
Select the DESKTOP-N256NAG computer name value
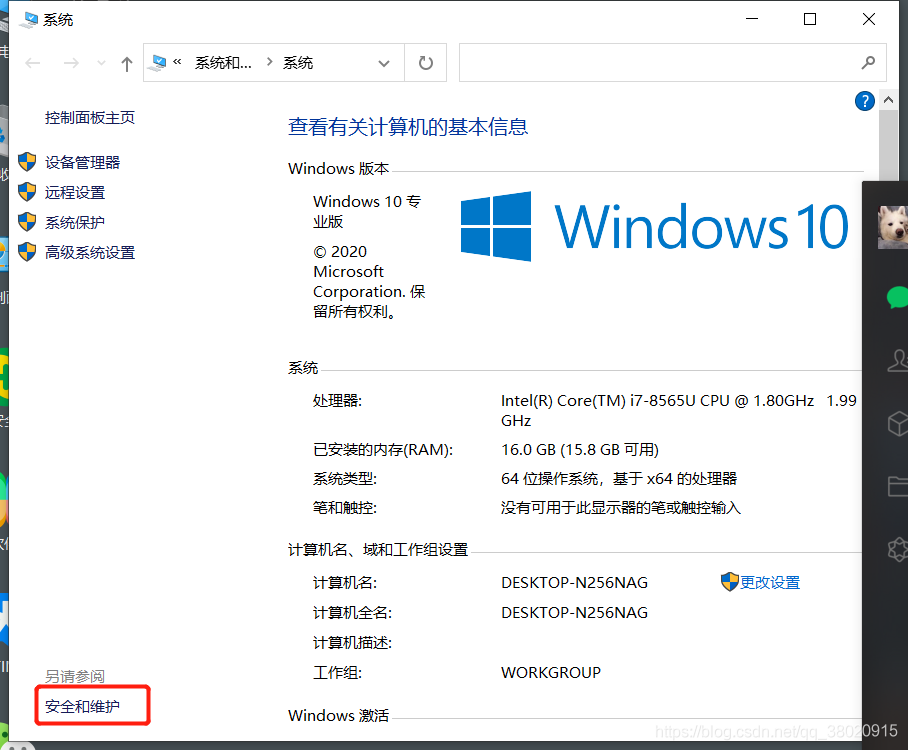click(x=574, y=582)
